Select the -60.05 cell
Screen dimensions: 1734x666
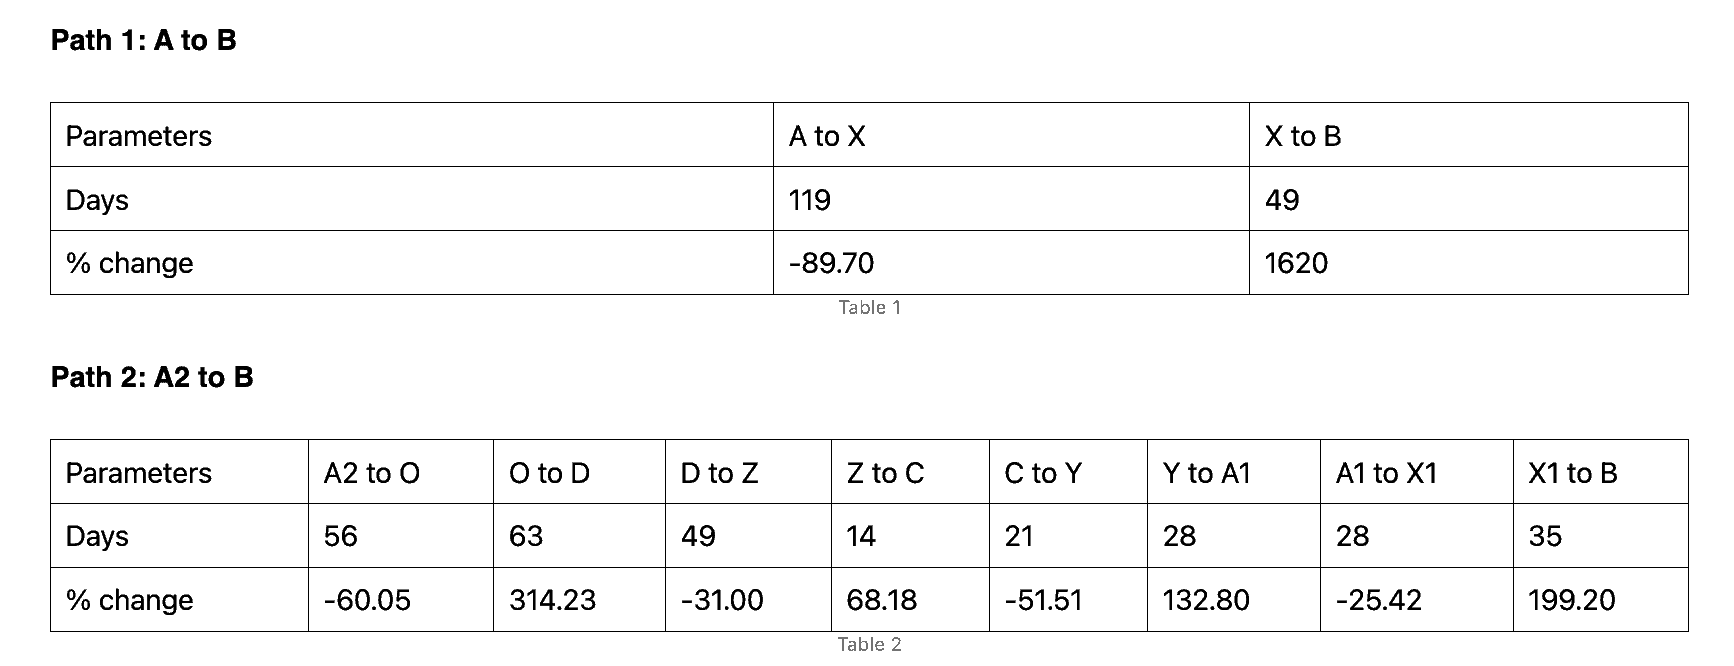[x=400, y=600]
